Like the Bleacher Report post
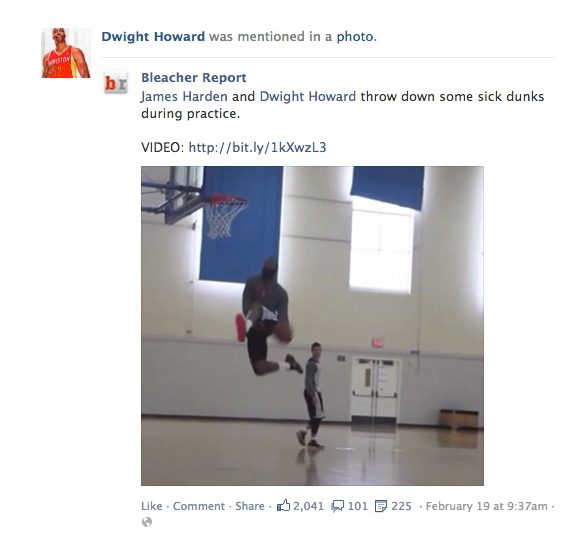Viewport: 585px width, 553px height. tap(151, 506)
